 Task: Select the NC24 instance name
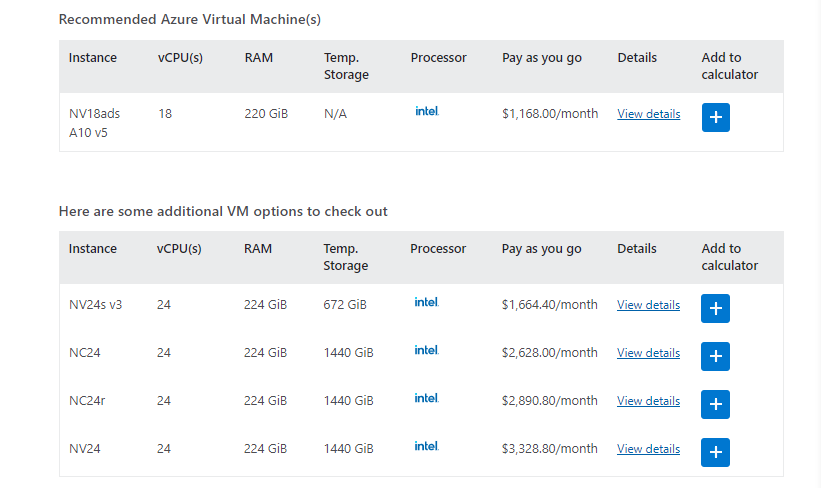pos(85,353)
